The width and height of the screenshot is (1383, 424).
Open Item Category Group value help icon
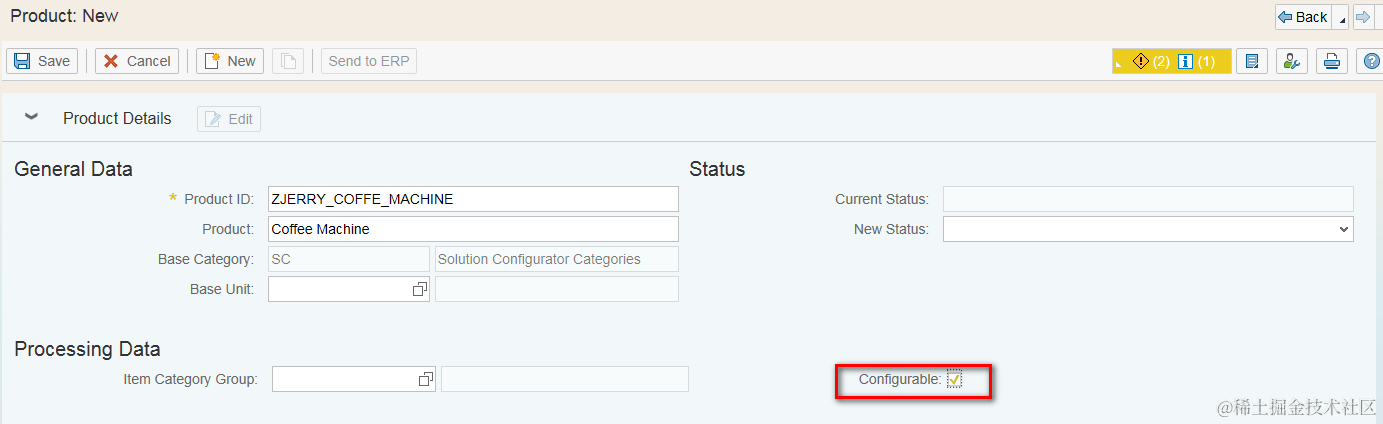(x=426, y=379)
